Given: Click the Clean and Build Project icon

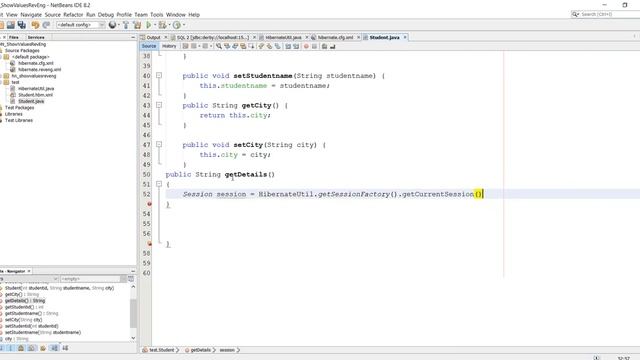Looking at the screenshot, I should (137, 25).
